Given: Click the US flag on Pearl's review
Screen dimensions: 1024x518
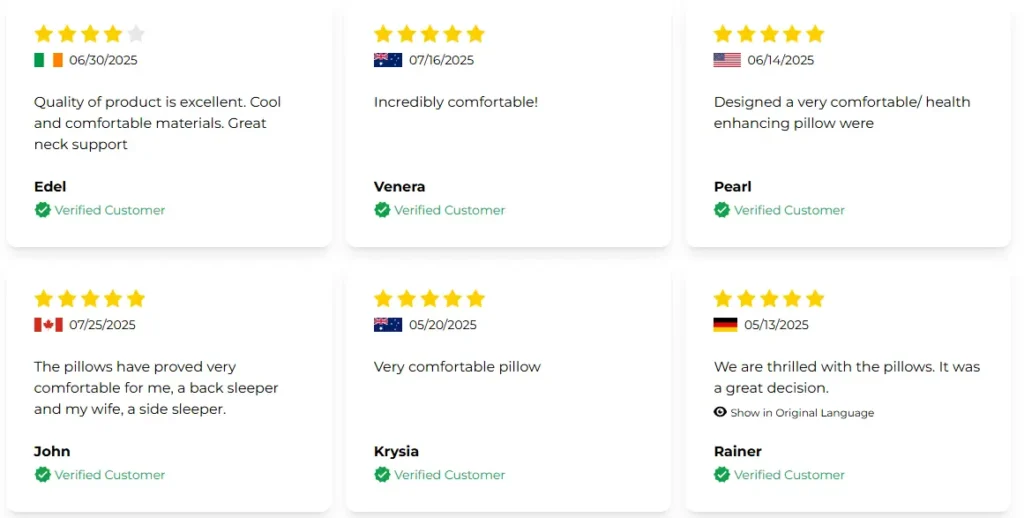Looking at the screenshot, I should point(727,60).
